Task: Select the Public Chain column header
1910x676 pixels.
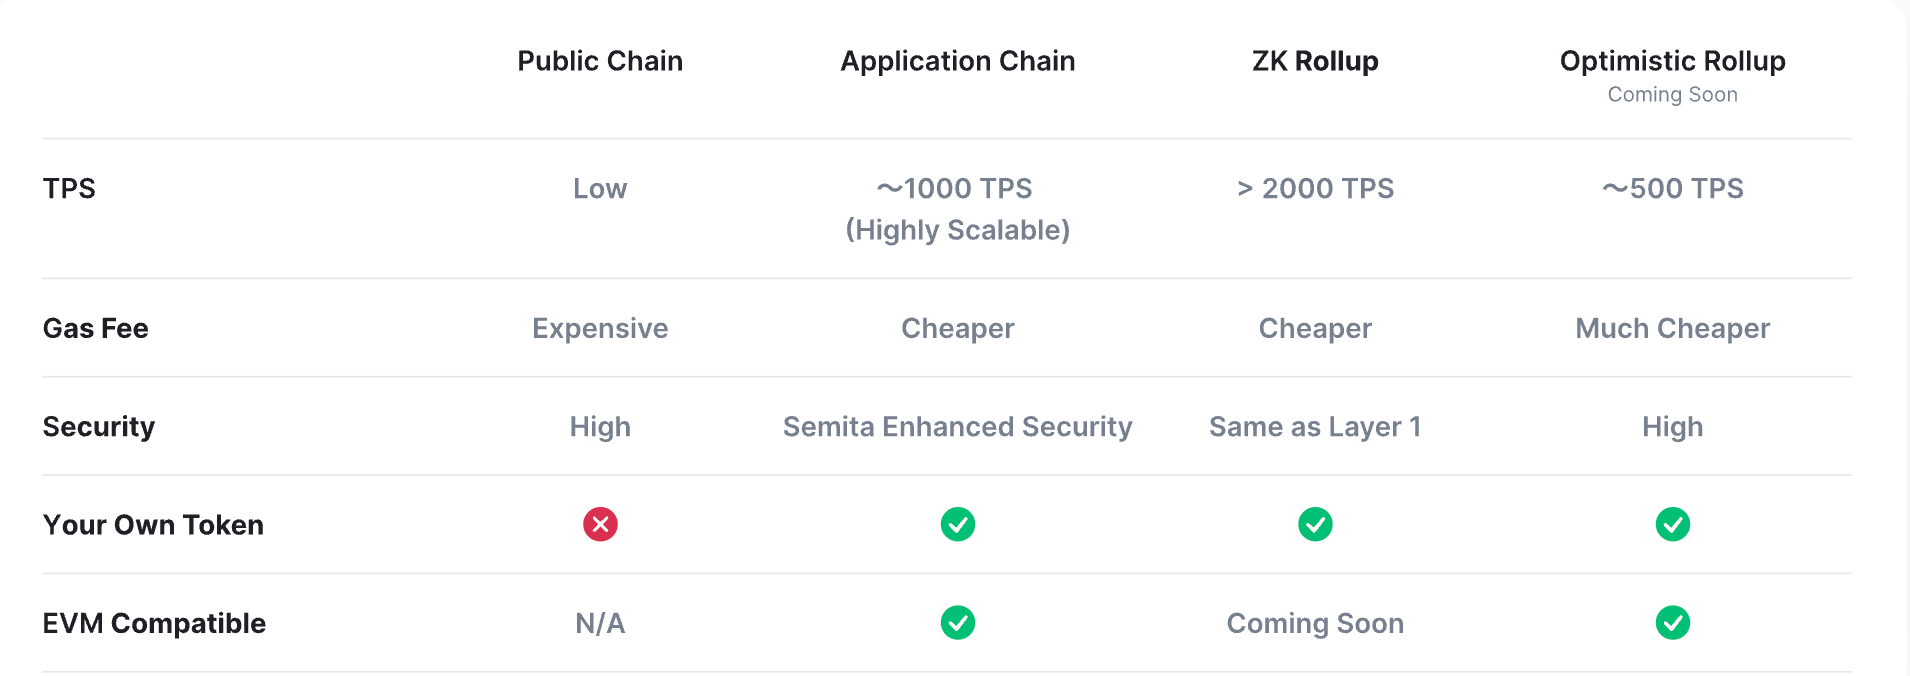Action: [600, 61]
